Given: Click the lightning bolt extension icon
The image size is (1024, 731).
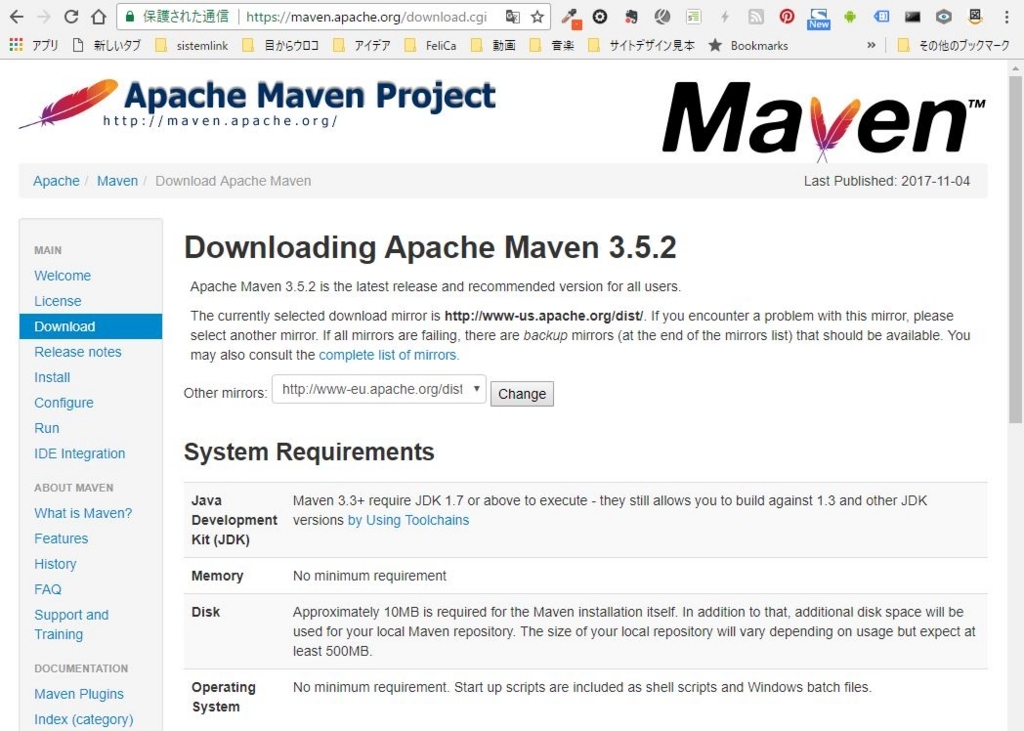Looking at the screenshot, I should tap(724, 17).
